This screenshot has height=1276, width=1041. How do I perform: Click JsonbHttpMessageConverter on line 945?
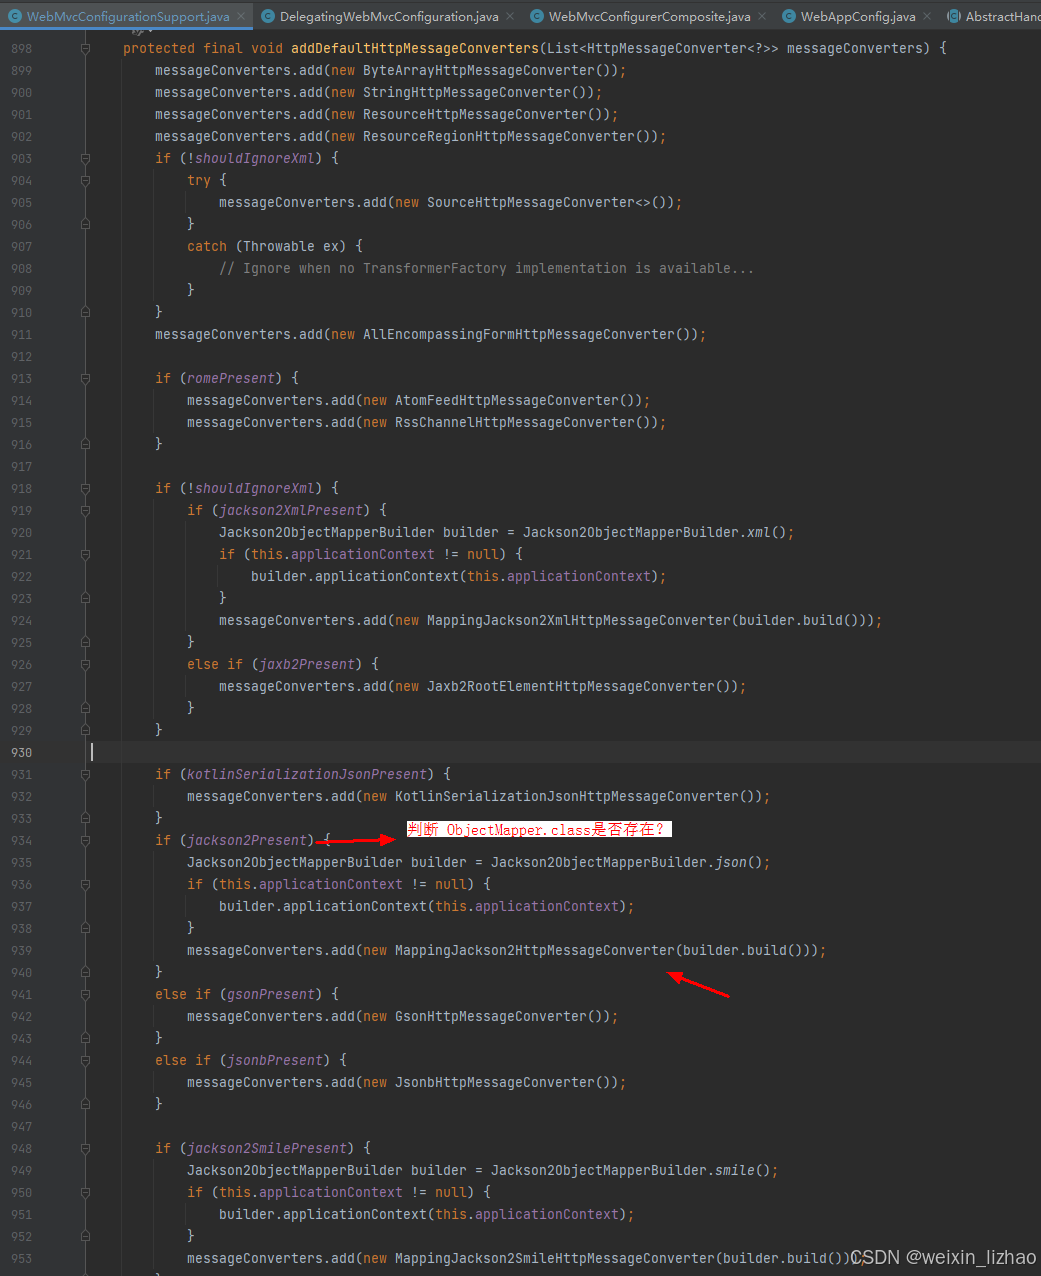[495, 1082]
